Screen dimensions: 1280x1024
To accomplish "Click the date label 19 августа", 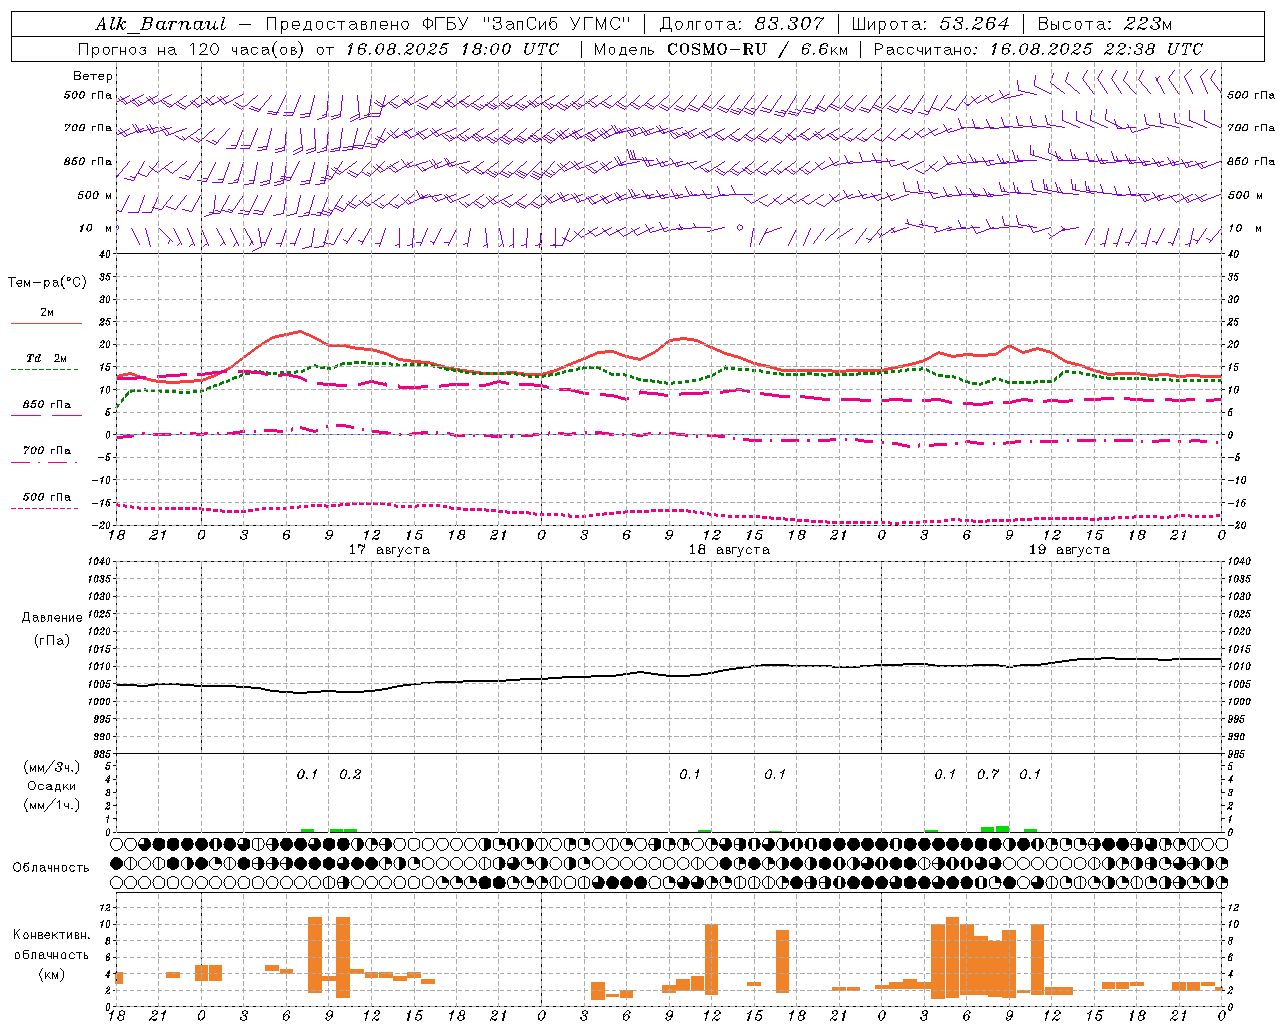I will (x=1069, y=550).
